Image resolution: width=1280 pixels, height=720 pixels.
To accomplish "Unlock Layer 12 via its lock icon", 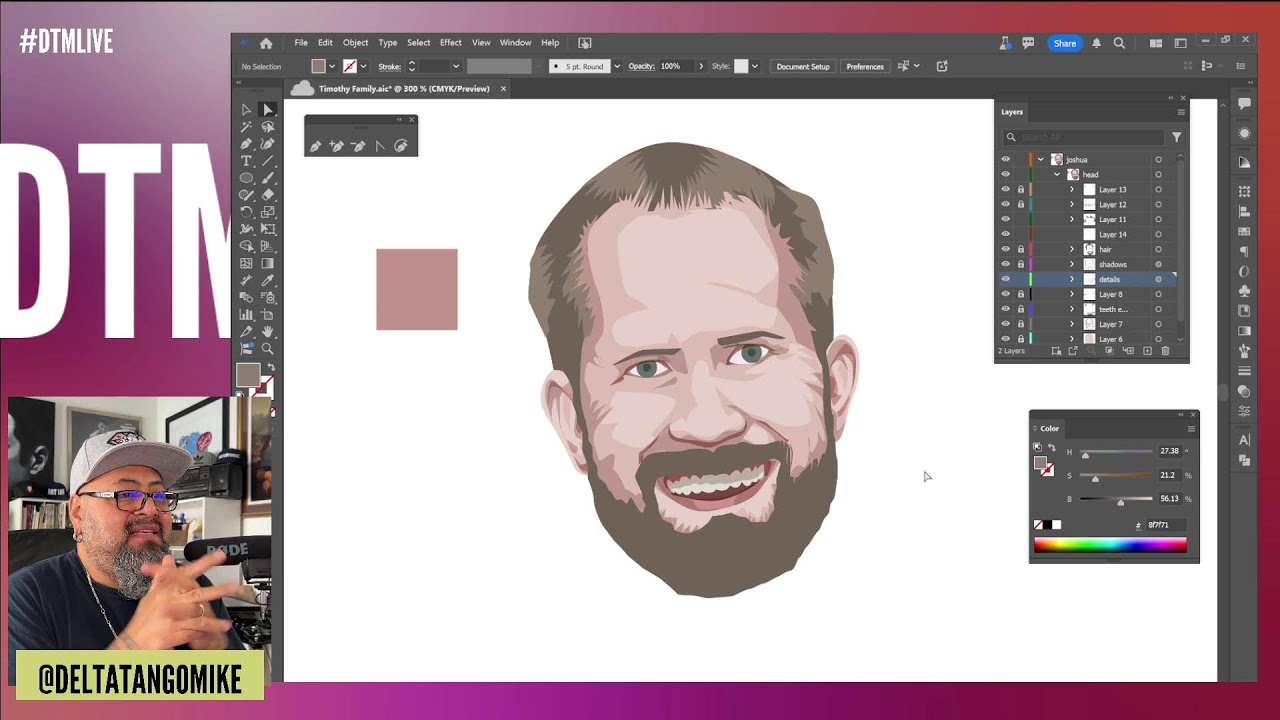I will click(1021, 204).
